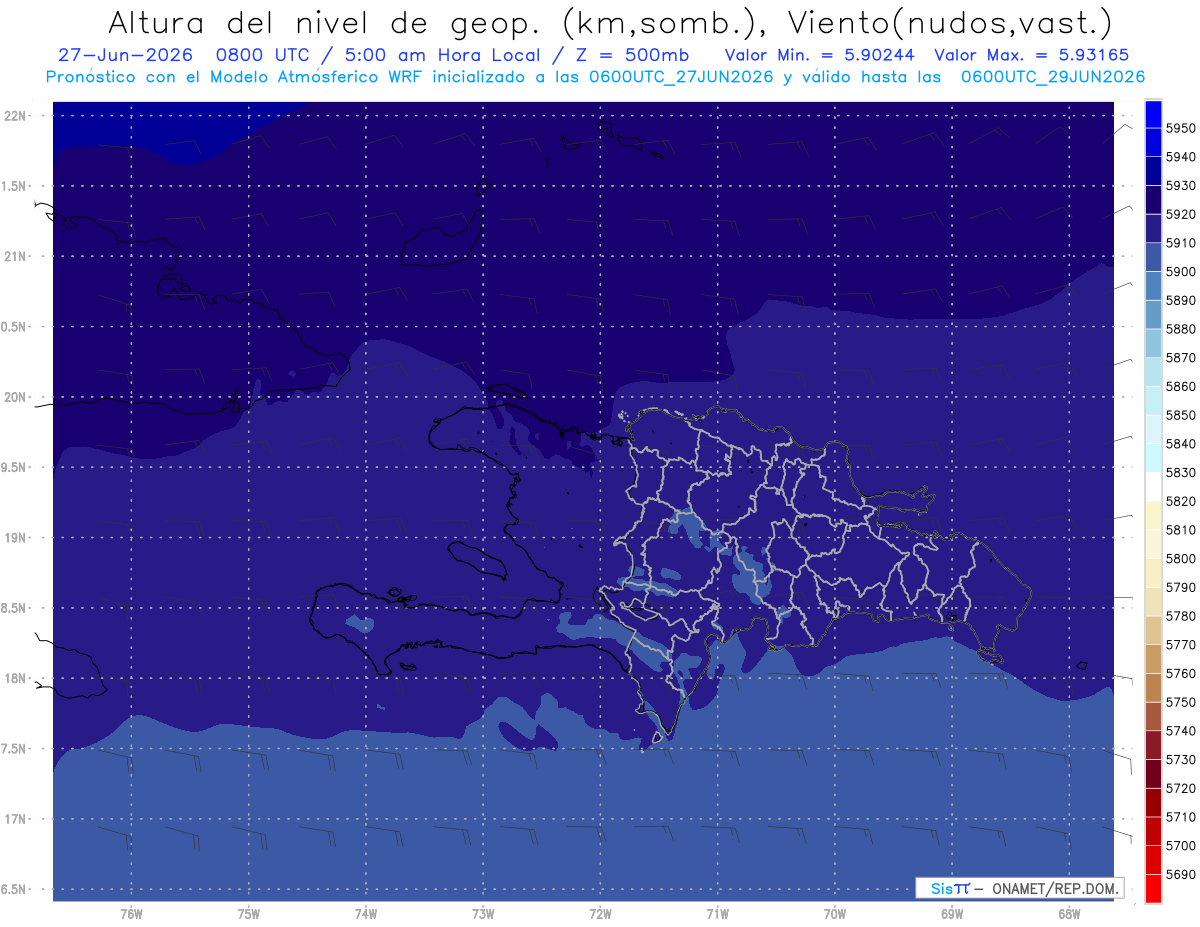1200x927 pixels.
Task: Pick the legend swatch between 5900 and 5910
Action: coord(1153,258)
